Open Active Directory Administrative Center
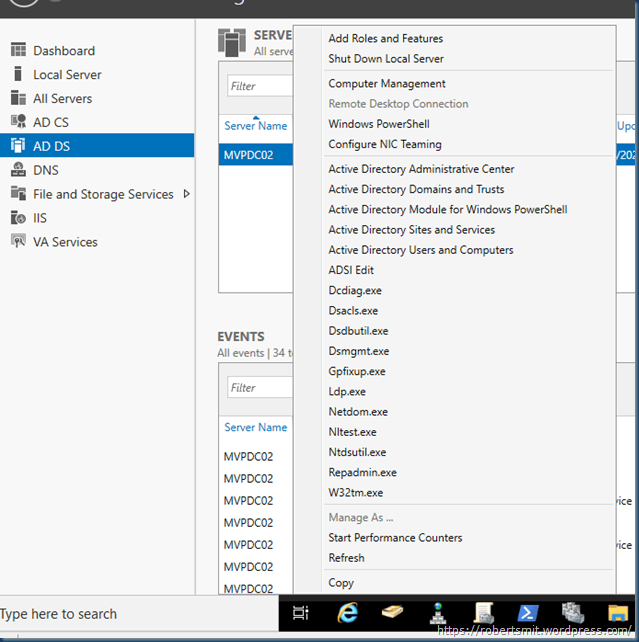 point(421,169)
